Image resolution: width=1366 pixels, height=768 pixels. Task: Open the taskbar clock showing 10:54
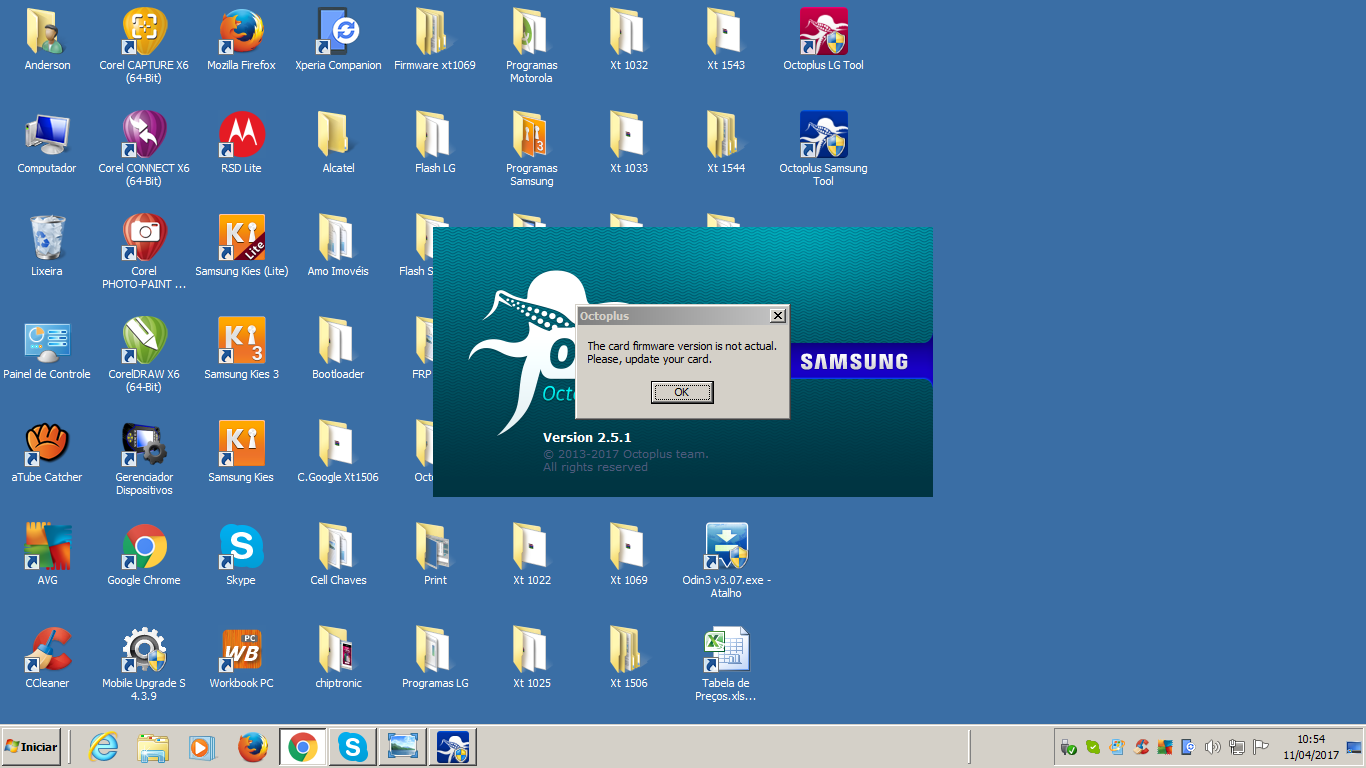pos(1311,747)
